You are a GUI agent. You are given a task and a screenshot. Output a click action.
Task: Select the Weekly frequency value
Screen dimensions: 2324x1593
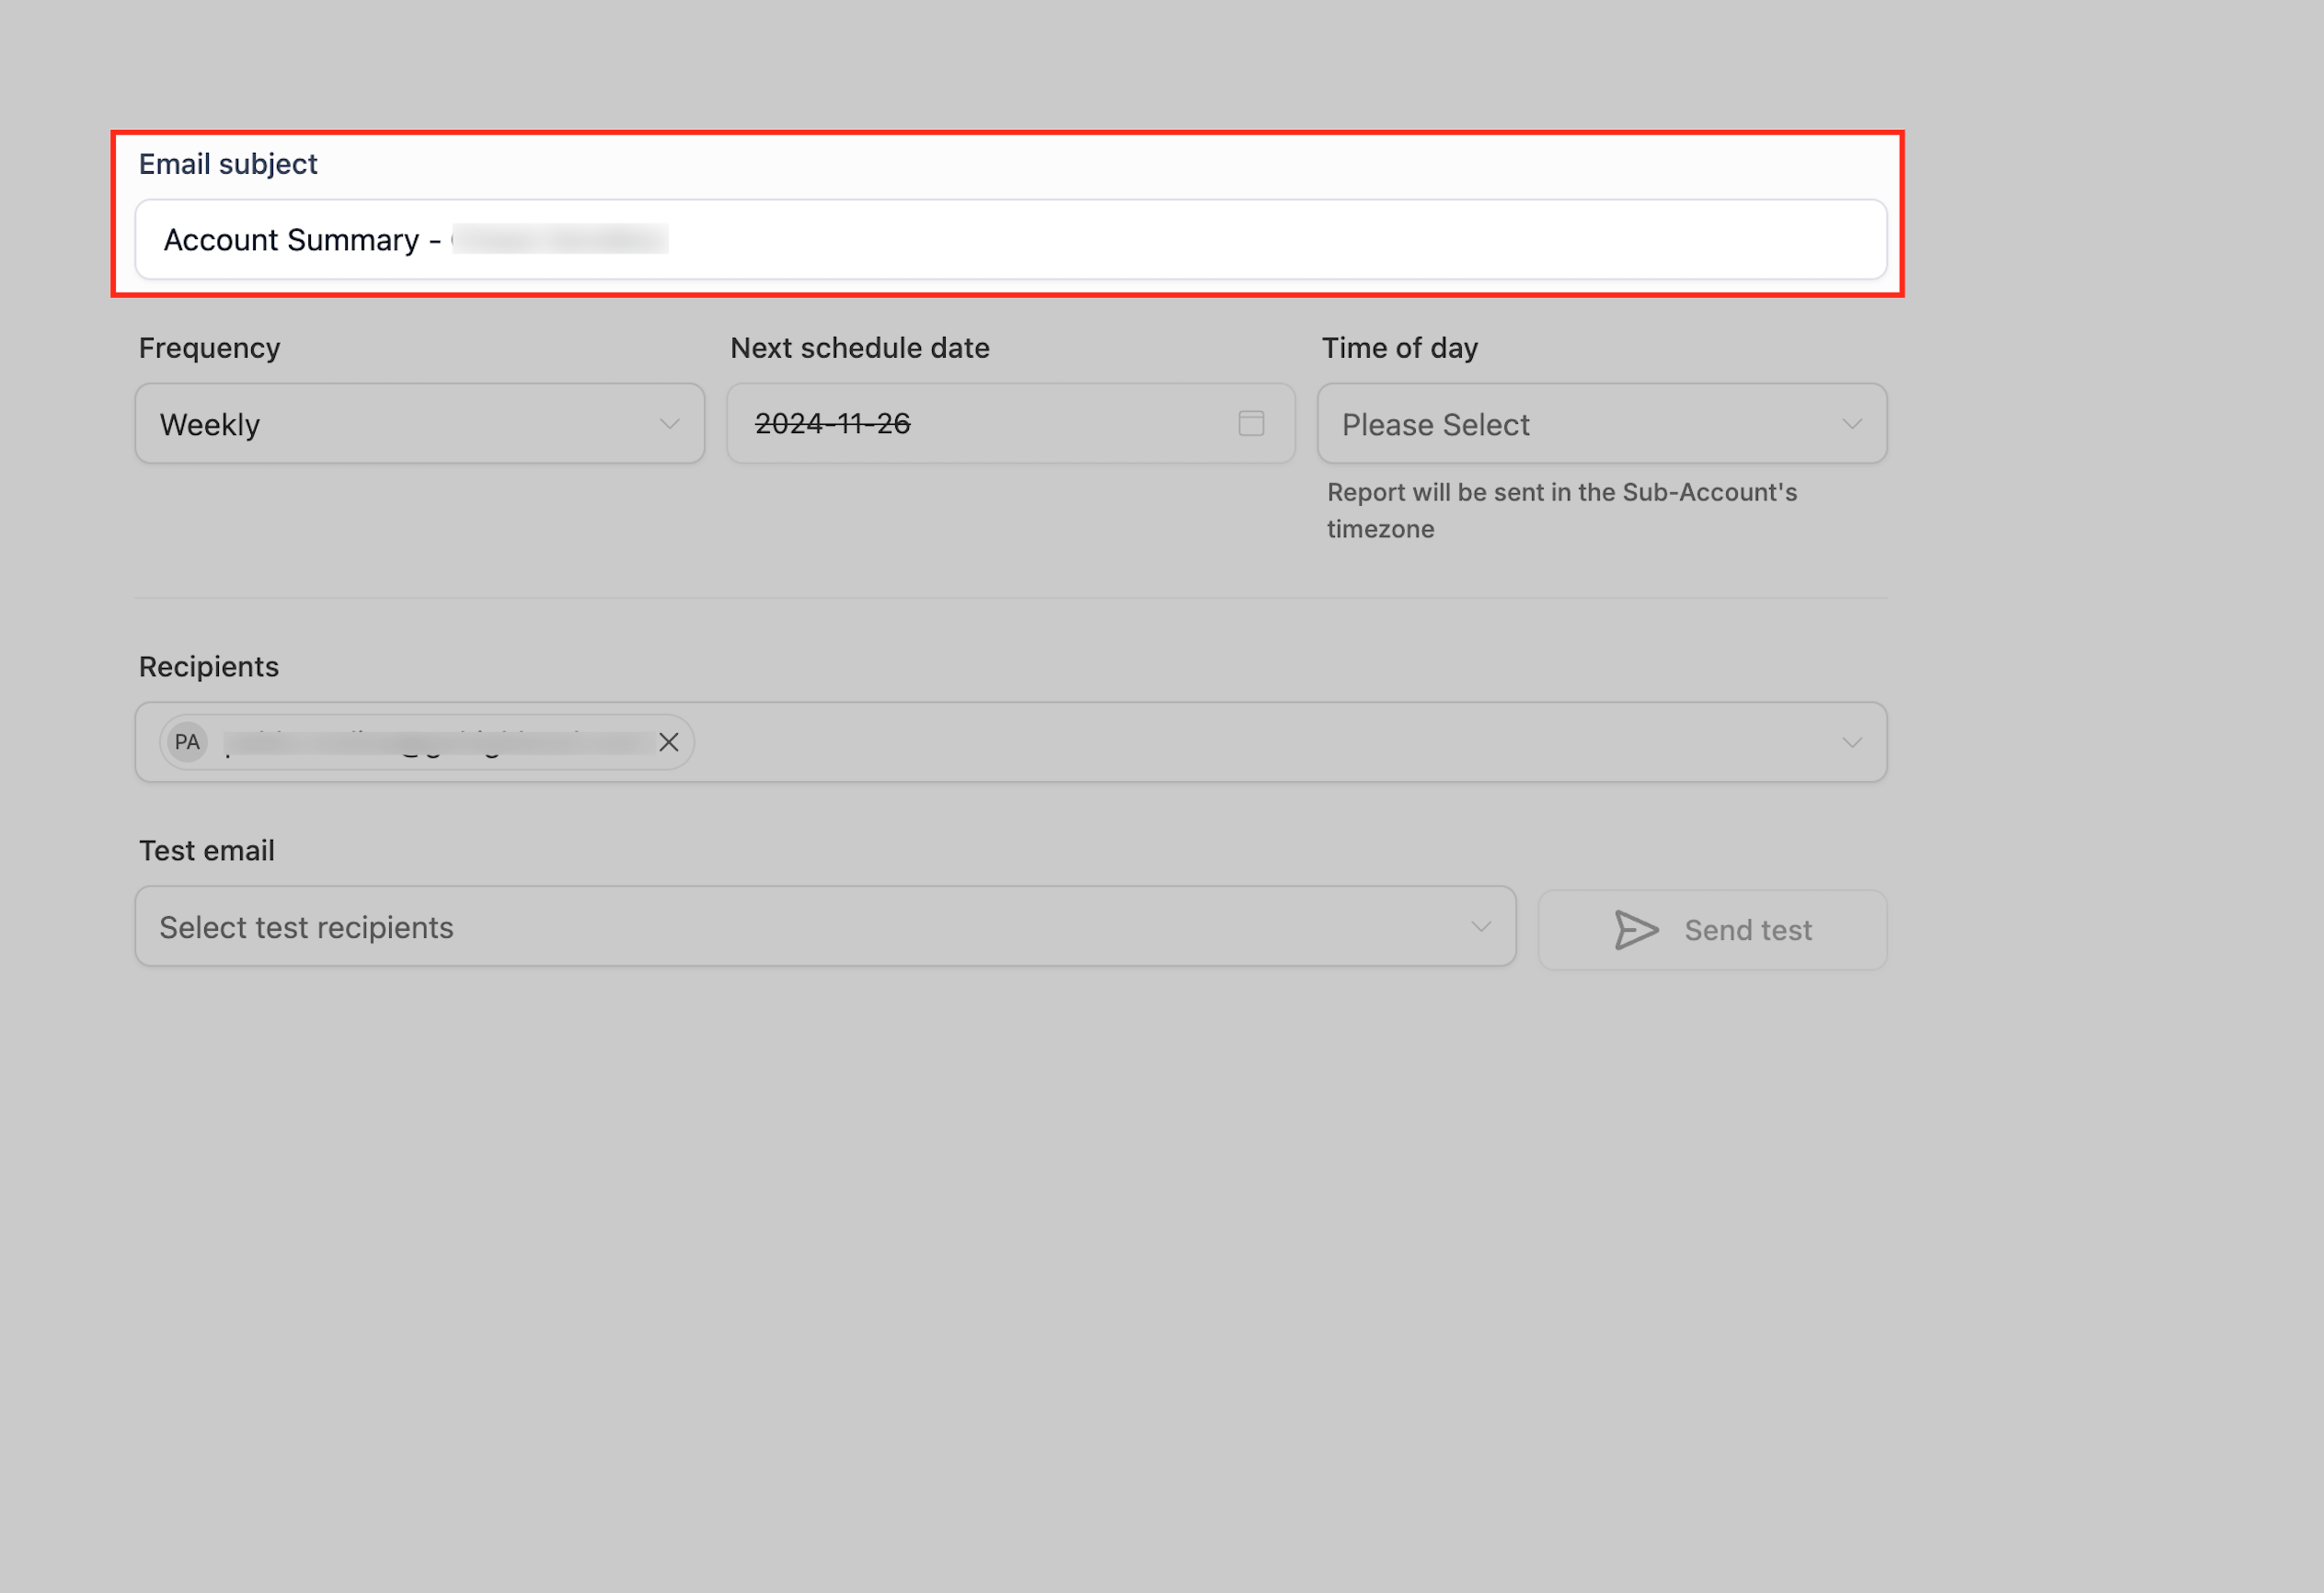coord(210,425)
